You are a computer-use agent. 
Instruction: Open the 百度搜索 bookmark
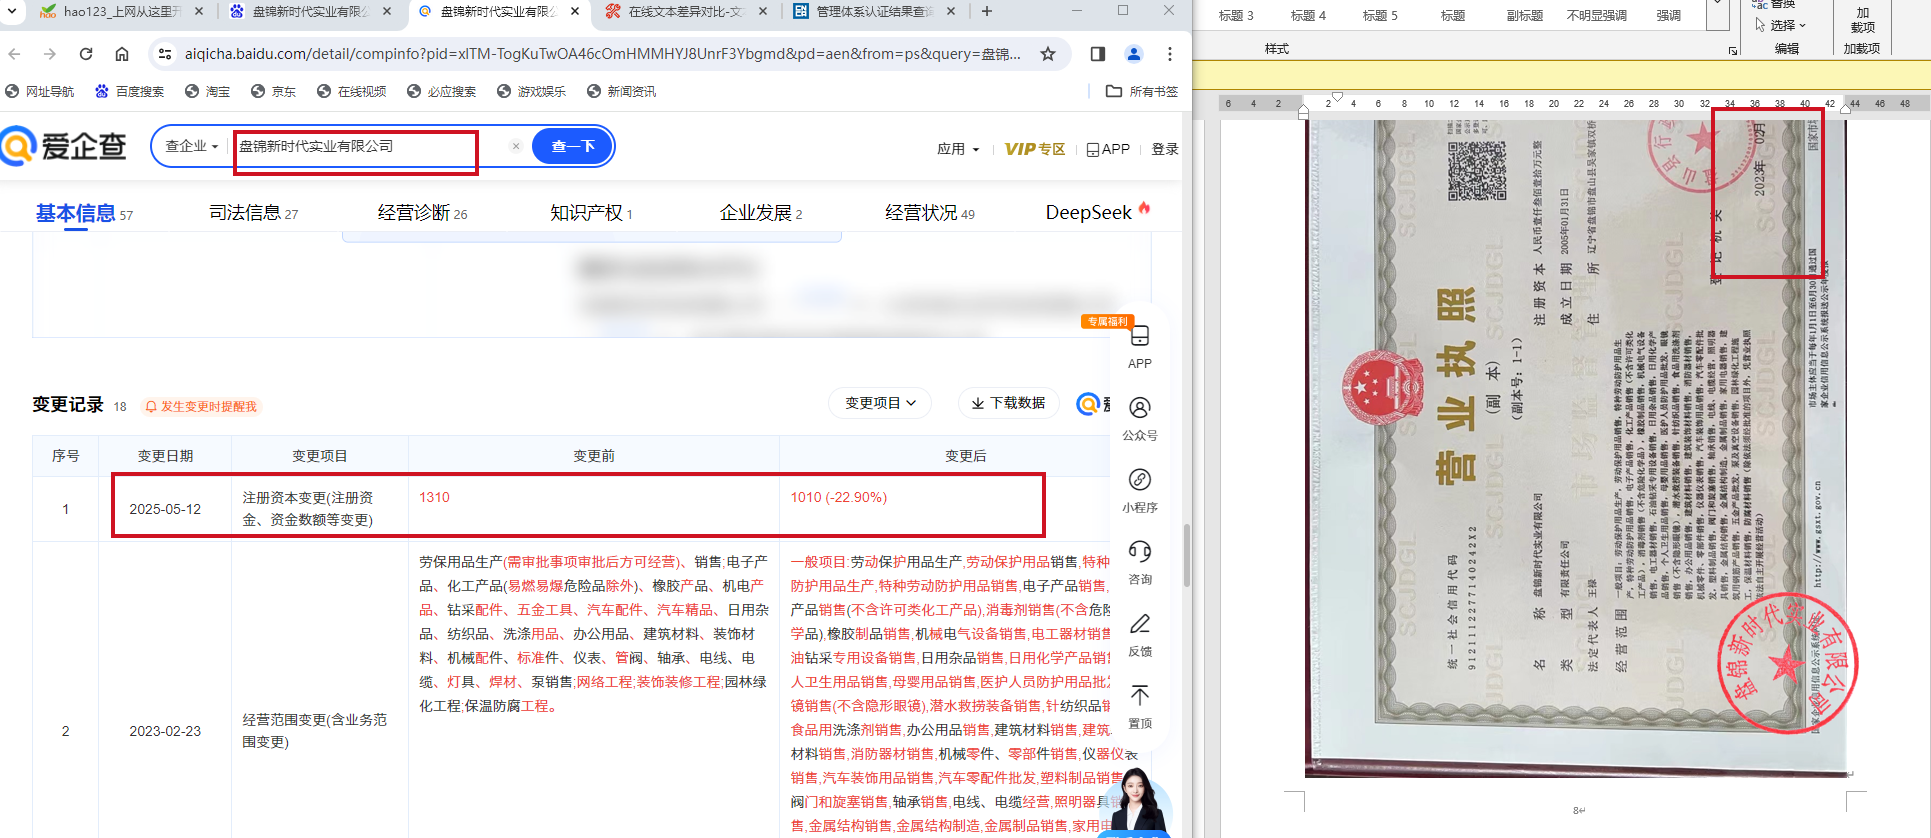tap(129, 91)
